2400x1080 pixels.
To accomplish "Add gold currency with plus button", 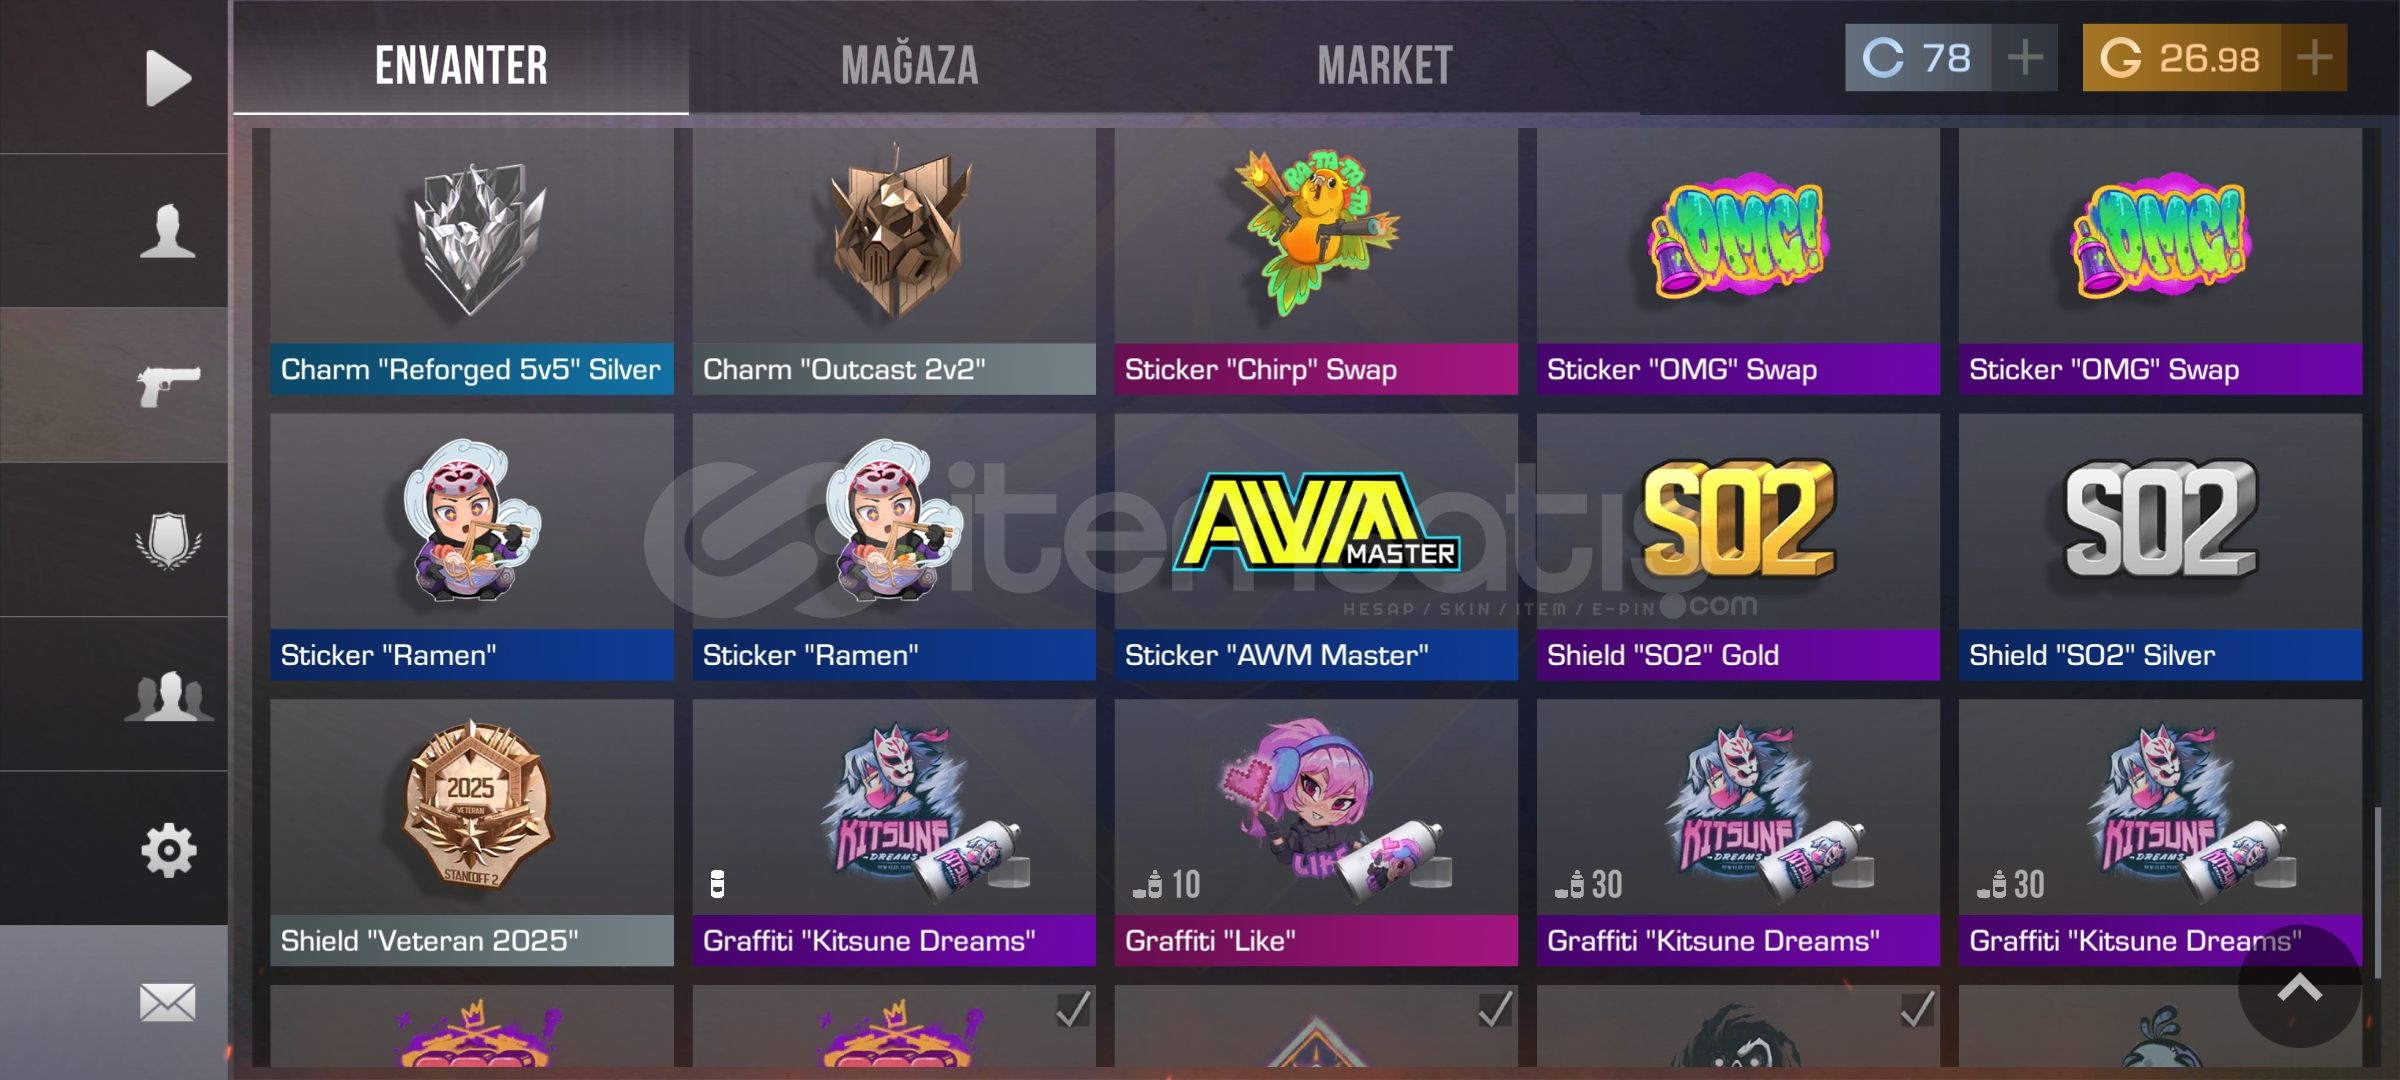I will point(2314,57).
